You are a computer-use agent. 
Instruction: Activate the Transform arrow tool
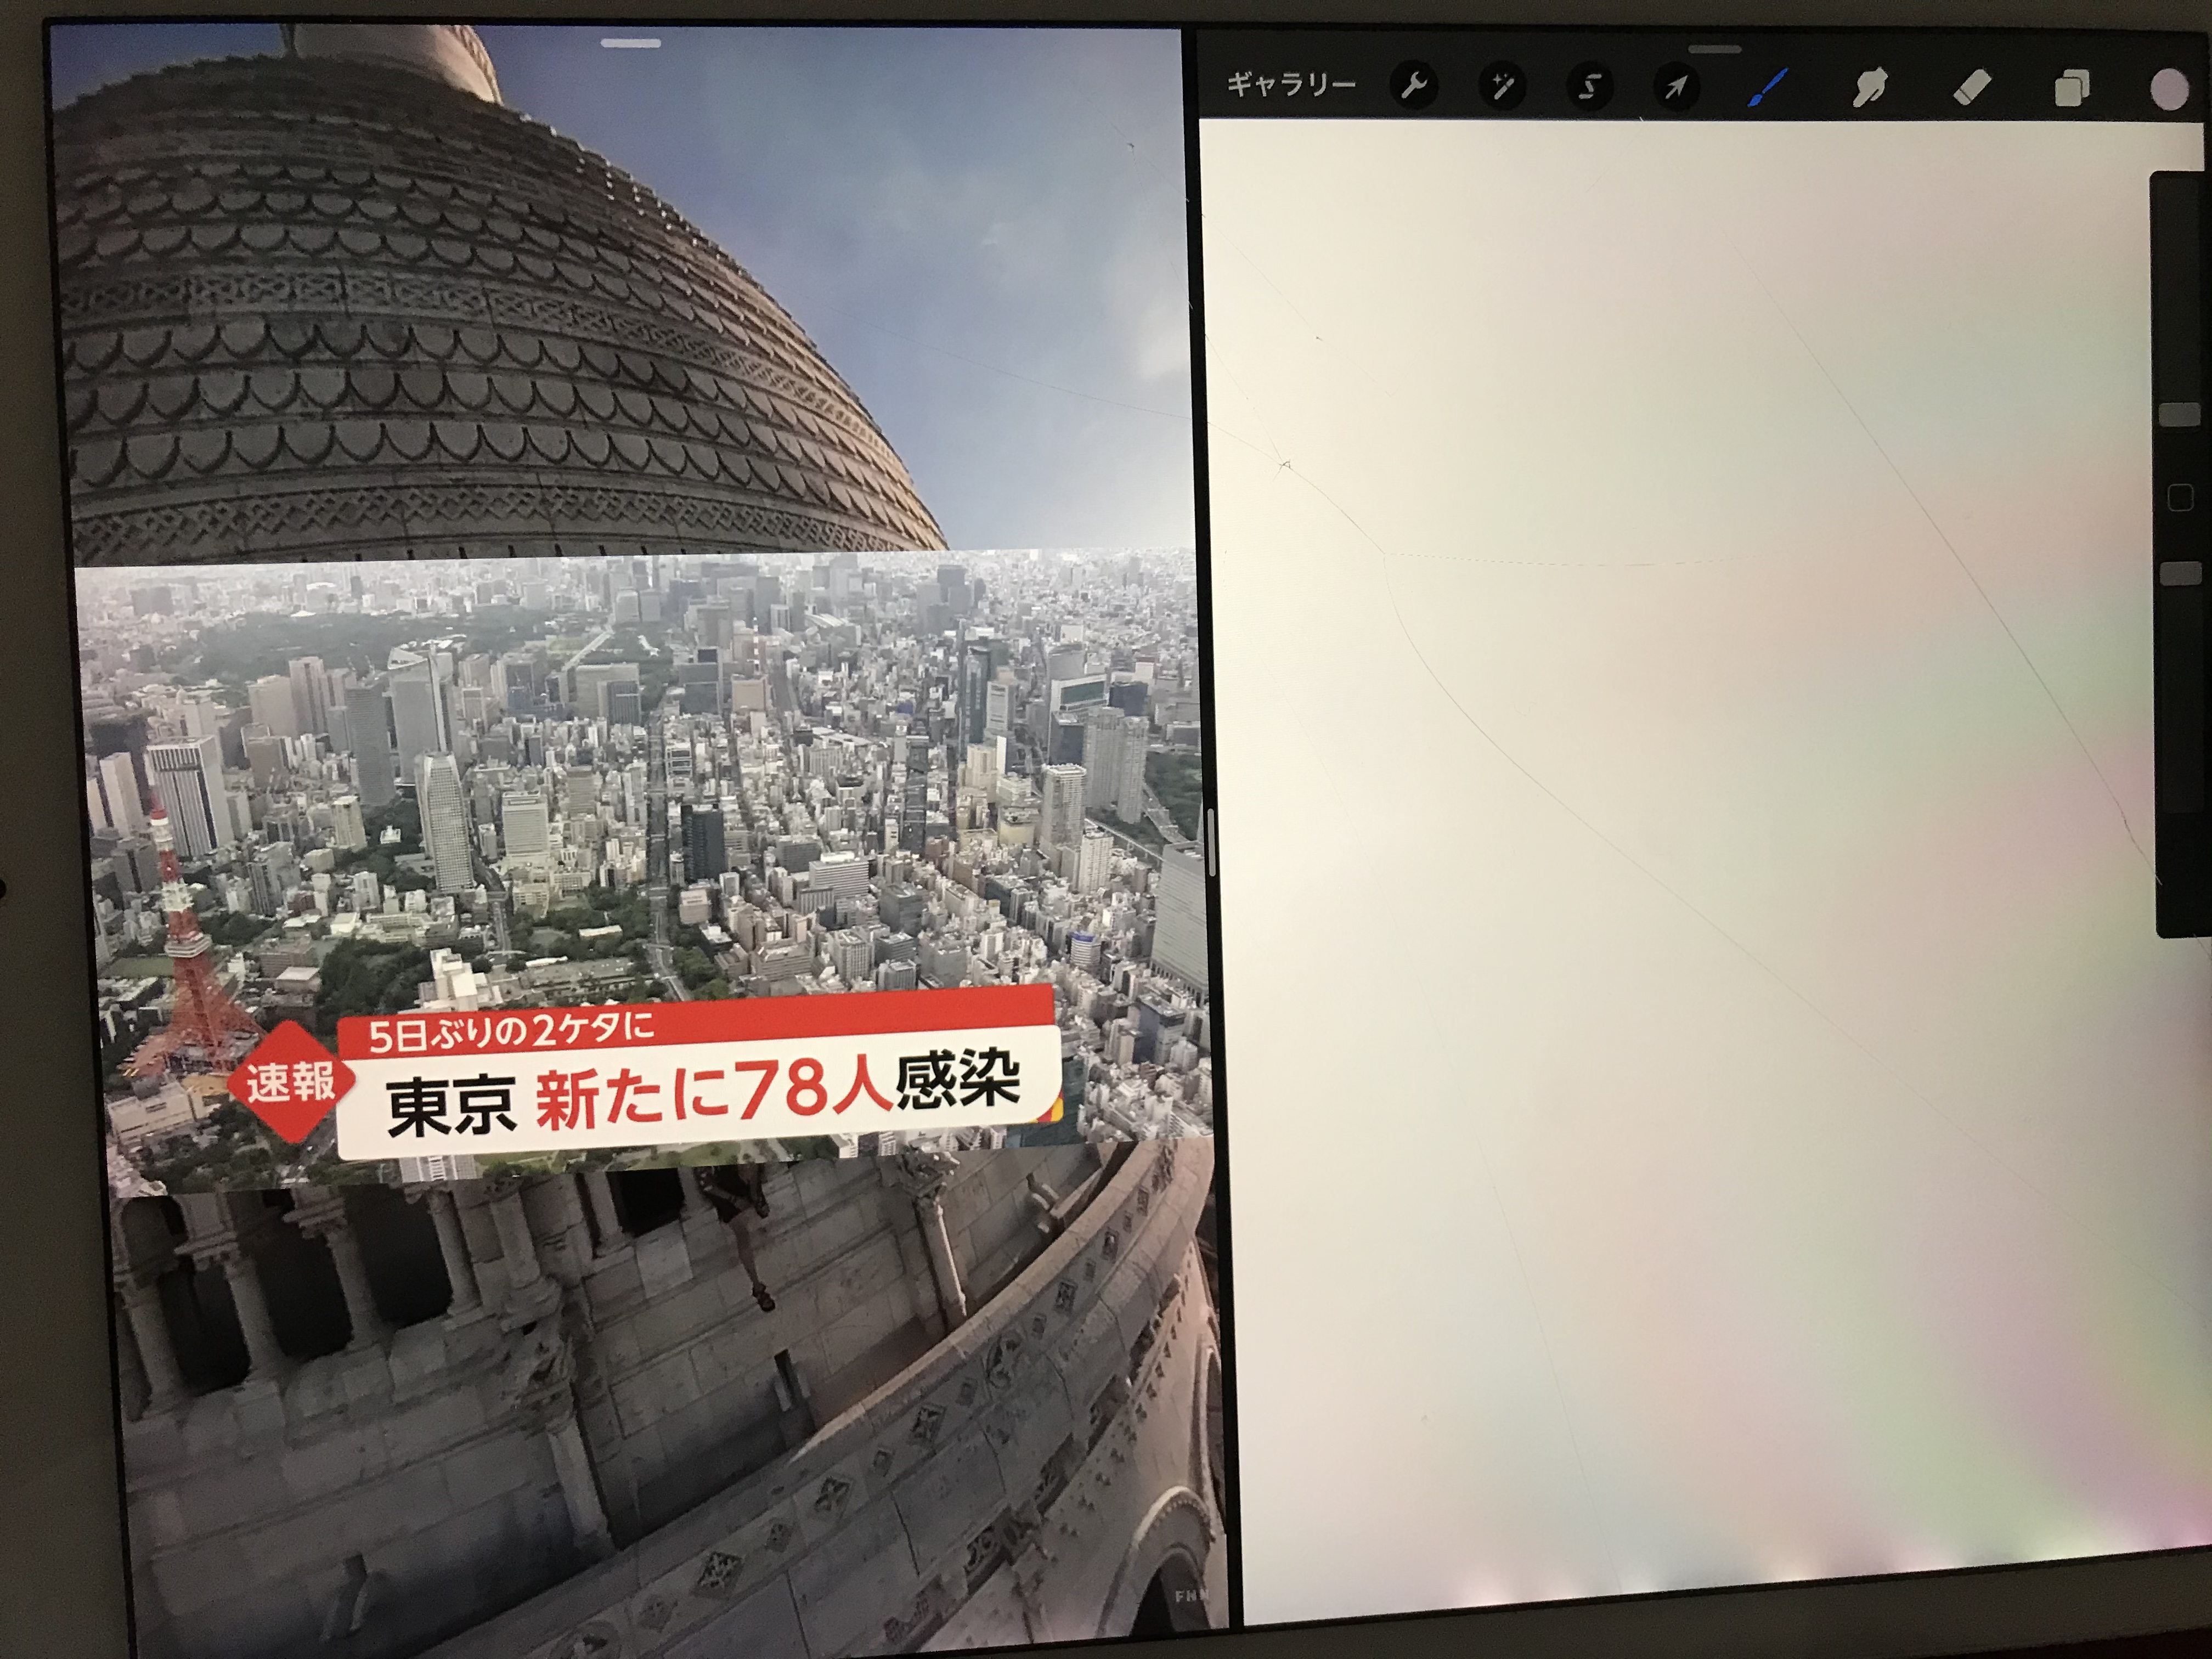click(1677, 88)
